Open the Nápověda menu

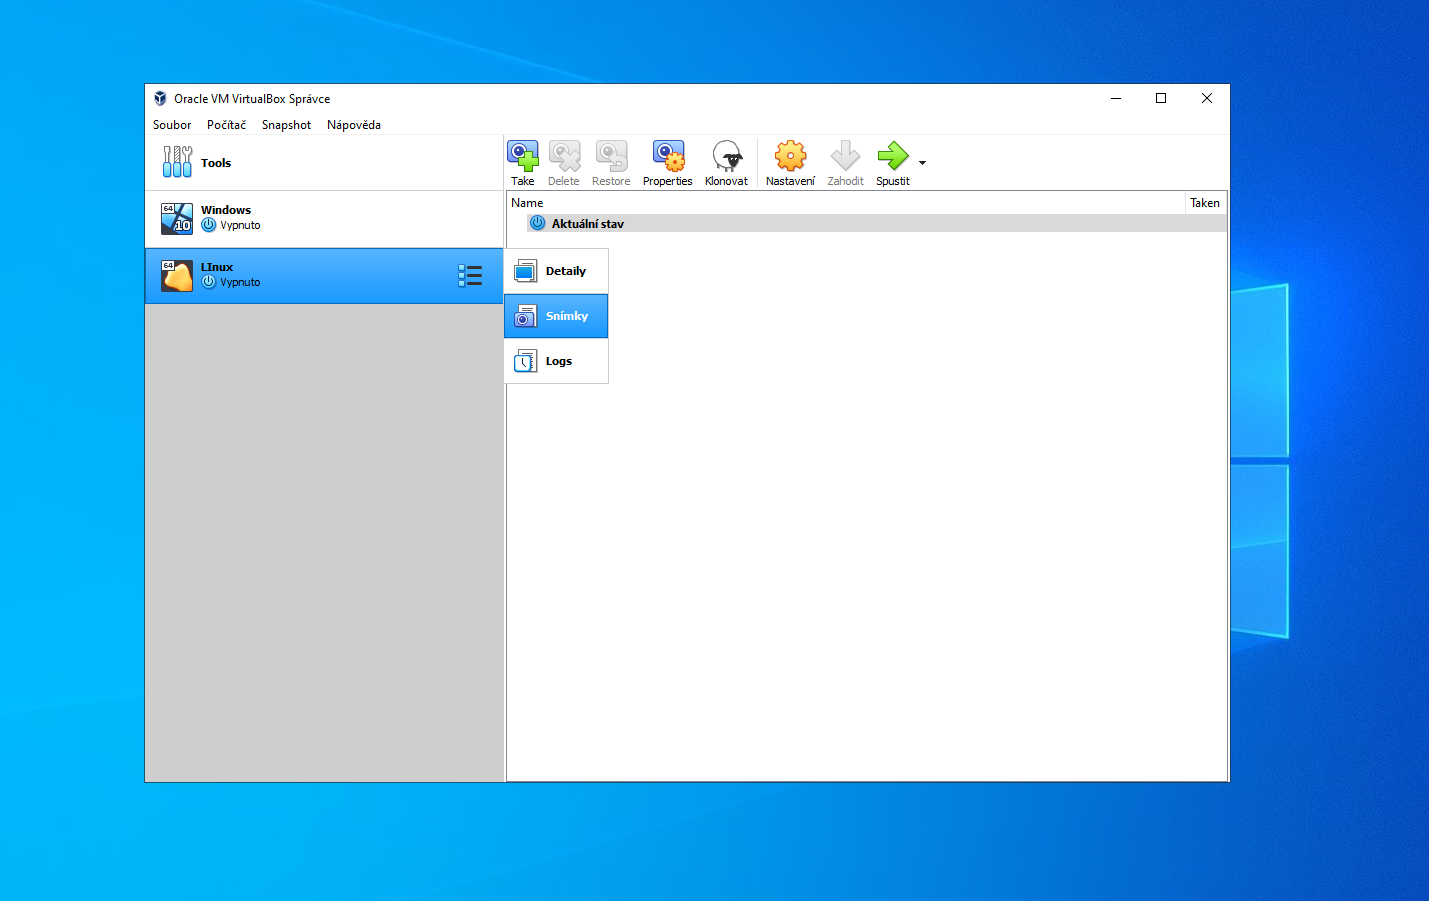pyautogui.click(x=354, y=125)
